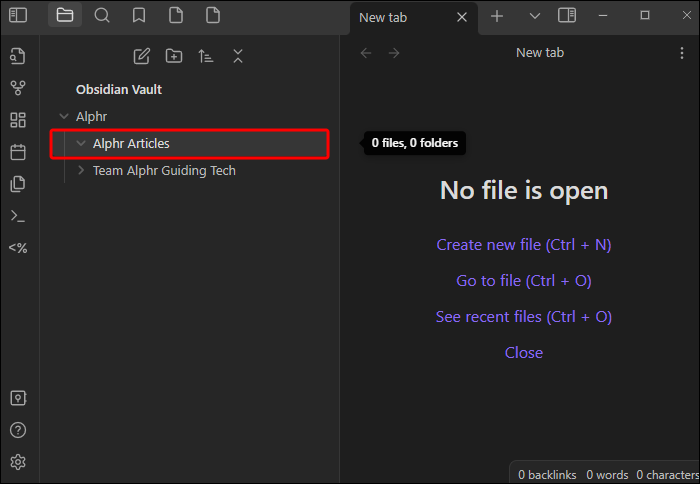
Task: Toggle the right sidebar
Action: (567, 15)
